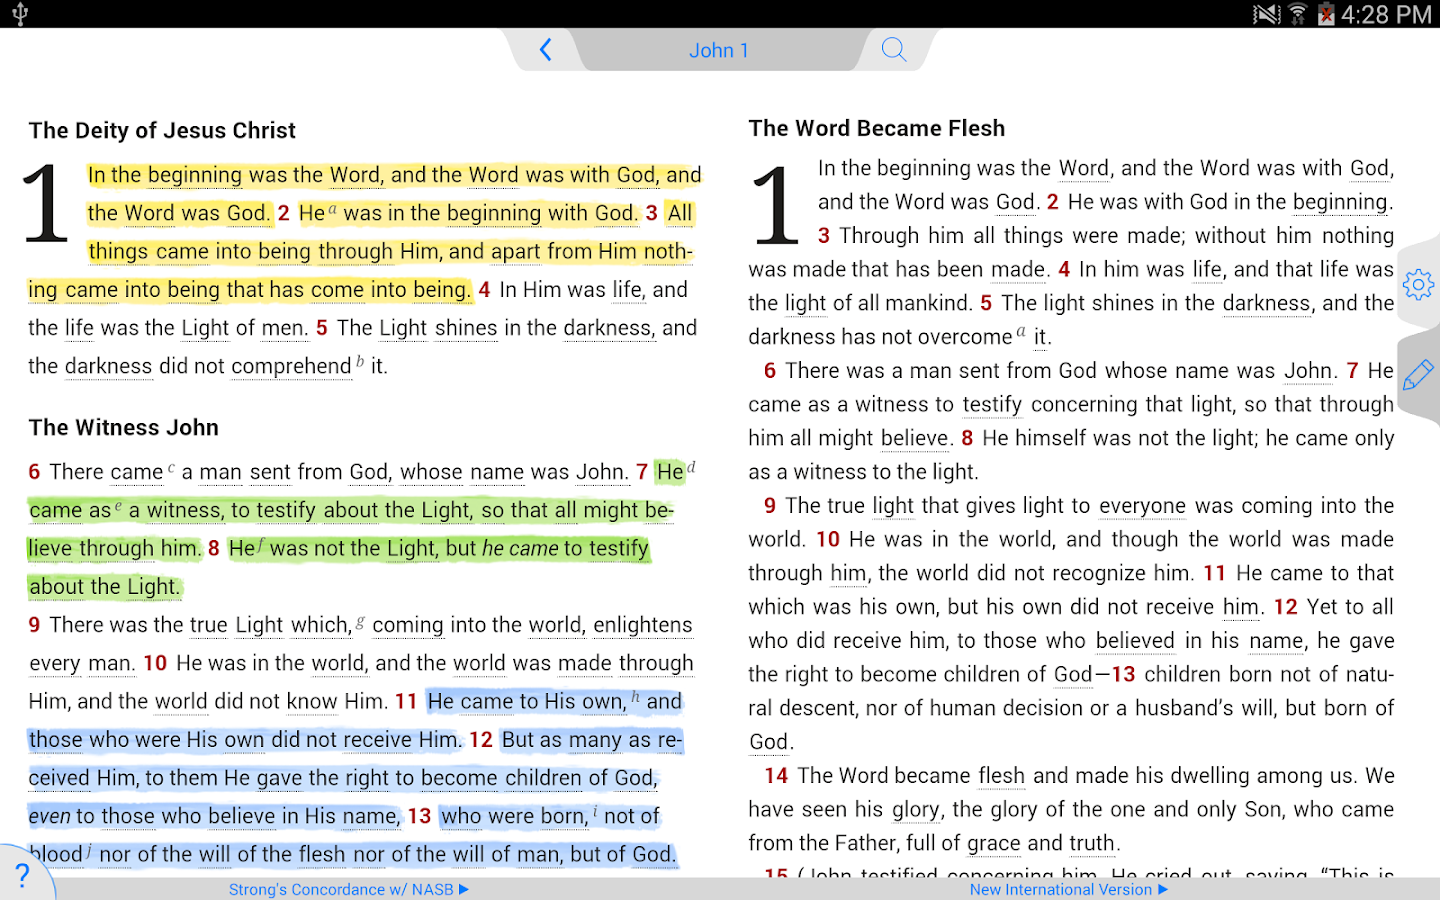Image resolution: width=1440 pixels, height=900 pixels.
Task: Expand New International Version picker
Action: pos(1068,889)
